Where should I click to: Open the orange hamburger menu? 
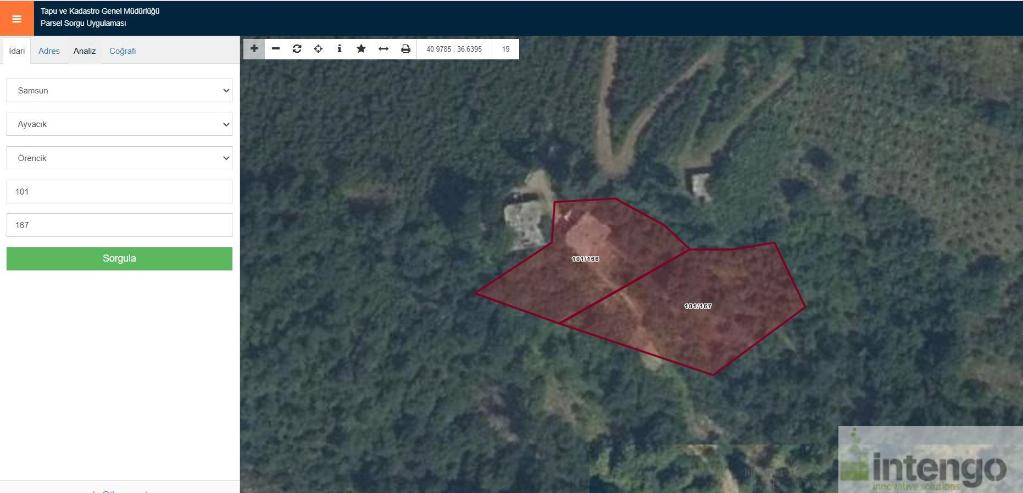(x=17, y=18)
